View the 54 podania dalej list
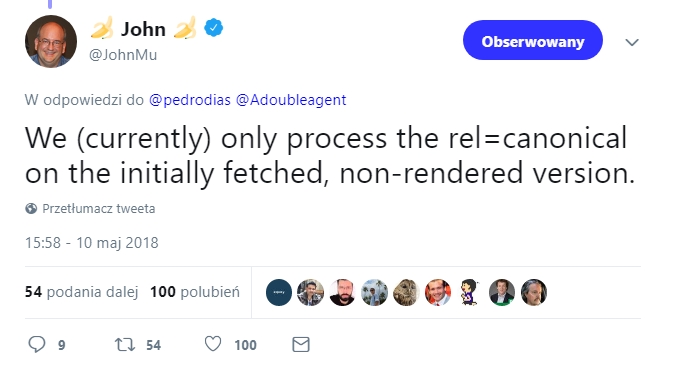Image resolution: width=679 pixels, height=382 pixels. (81, 292)
